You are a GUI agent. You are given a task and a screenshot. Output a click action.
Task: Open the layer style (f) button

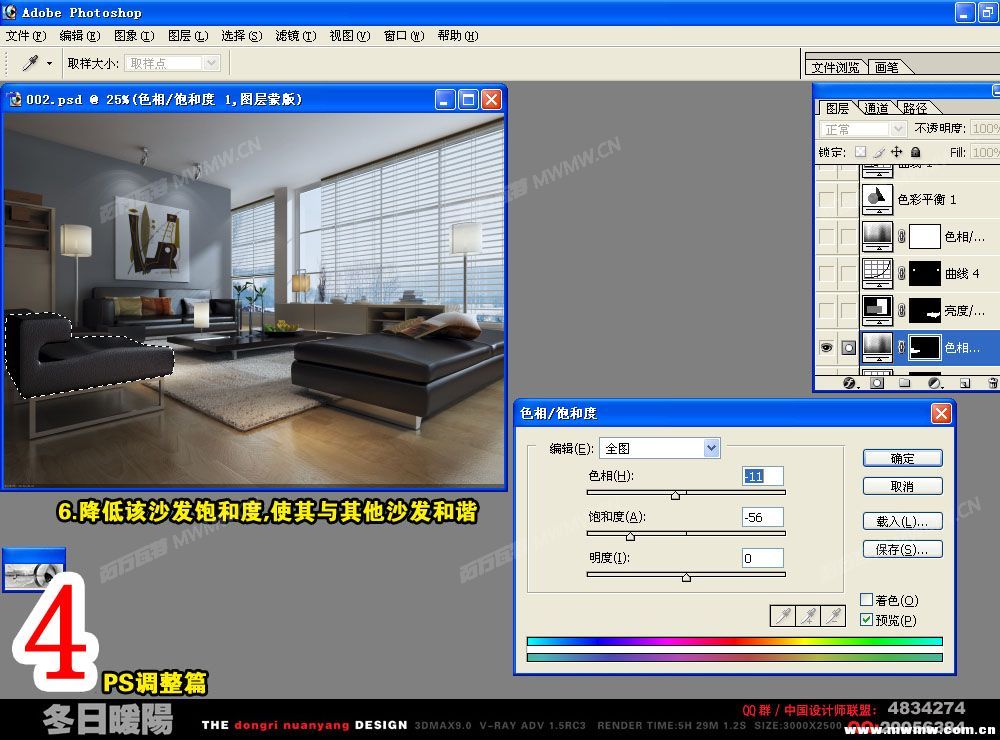(x=850, y=383)
